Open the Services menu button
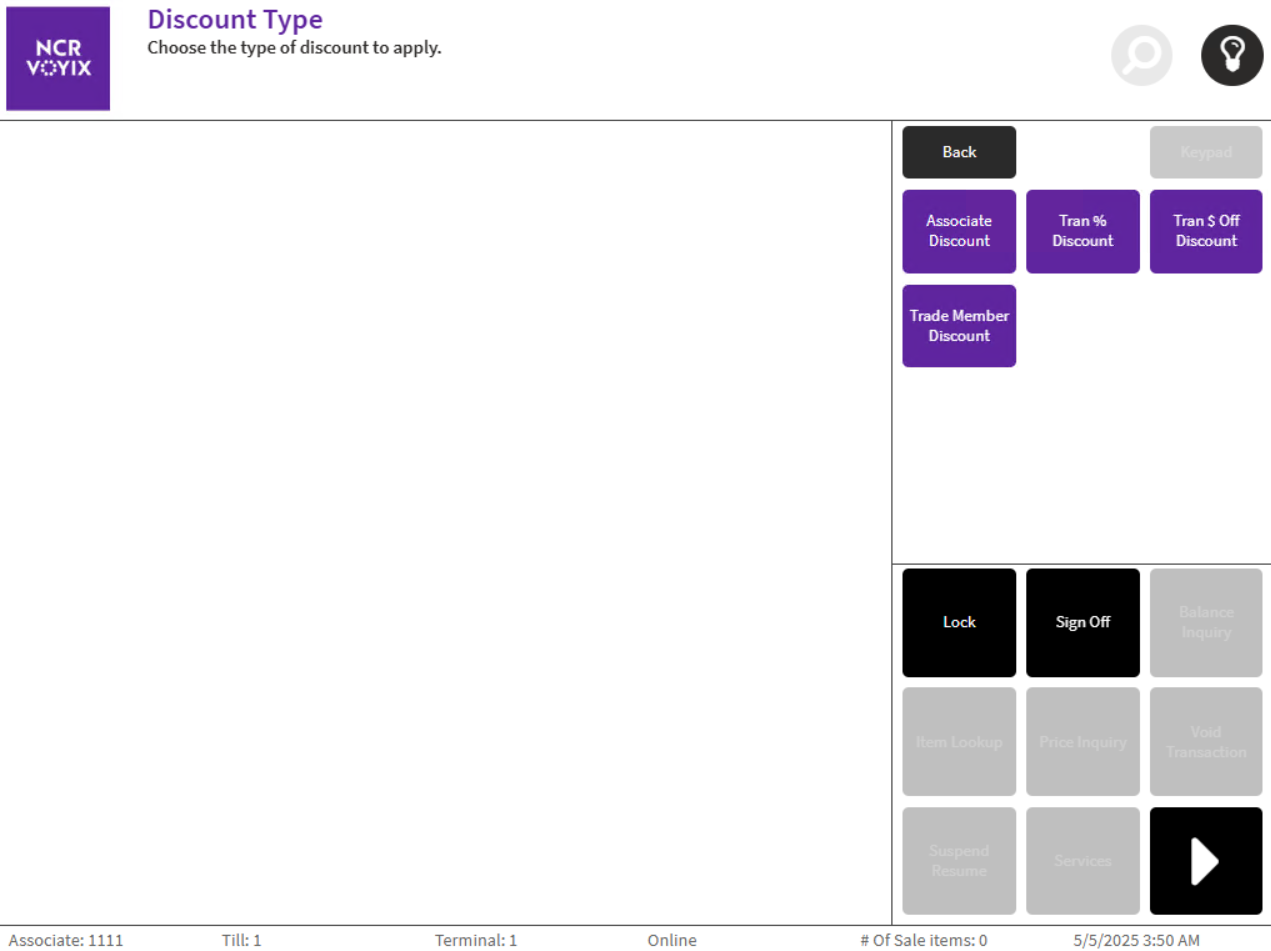Screen dimensions: 1271x951 pyautogui.click(x=1082, y=860)
